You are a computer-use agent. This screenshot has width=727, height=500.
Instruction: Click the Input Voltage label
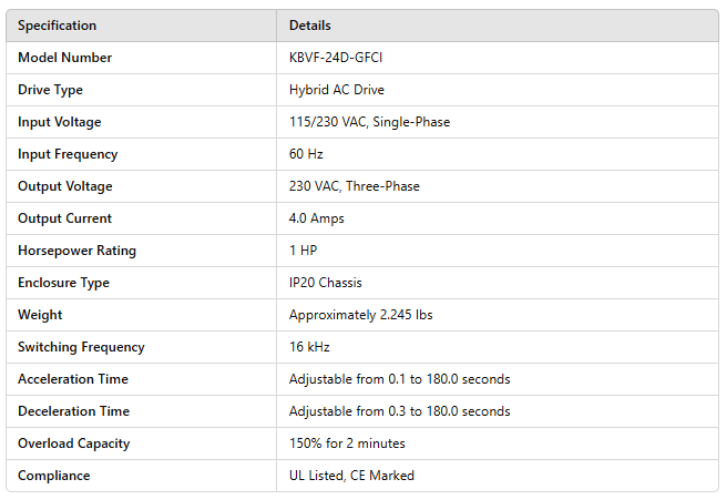pyautogui.click(x=59, y=122)
